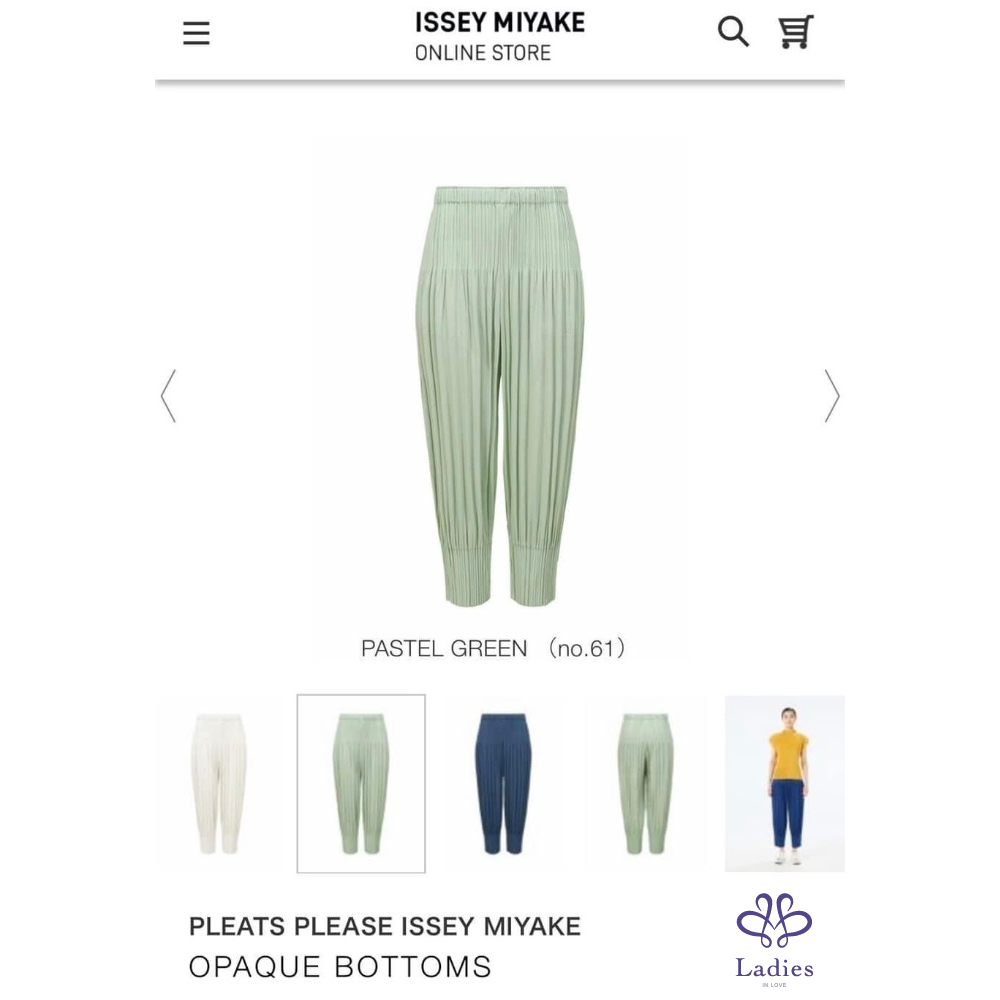The width and height of the screenshot is (1000, 1000).
Task: Select the white pants thumbnail
Action: pos(218,784)
